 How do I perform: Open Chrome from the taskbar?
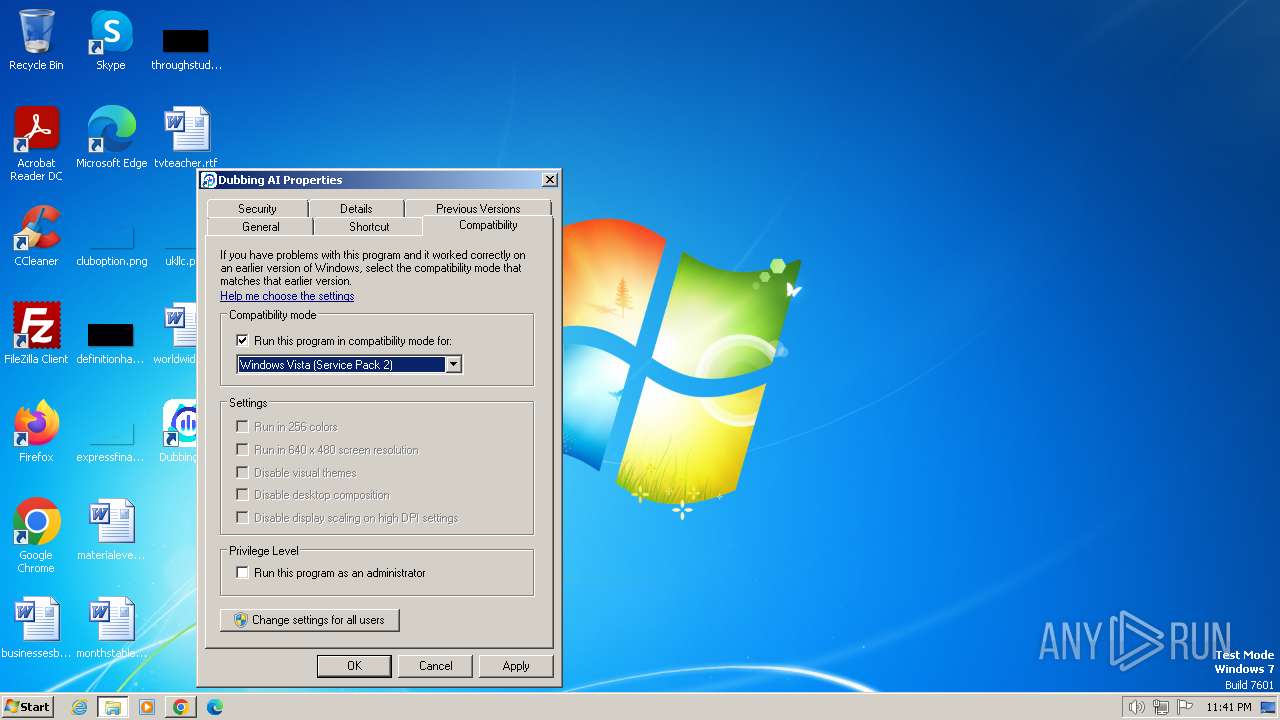click(180, 707)
